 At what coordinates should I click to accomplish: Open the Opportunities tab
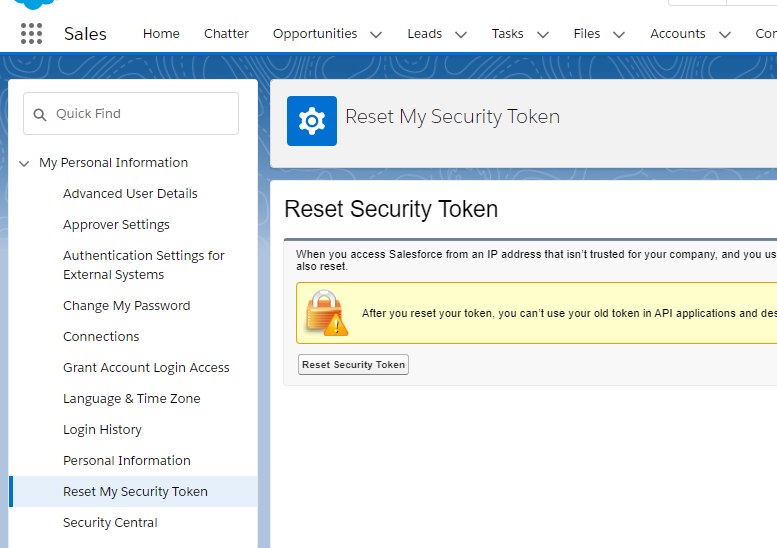tap(315, 34)
